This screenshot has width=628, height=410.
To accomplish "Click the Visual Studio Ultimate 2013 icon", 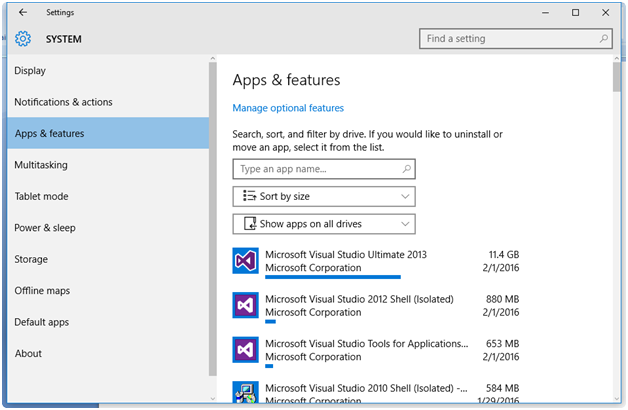I will tap(246, 262).
